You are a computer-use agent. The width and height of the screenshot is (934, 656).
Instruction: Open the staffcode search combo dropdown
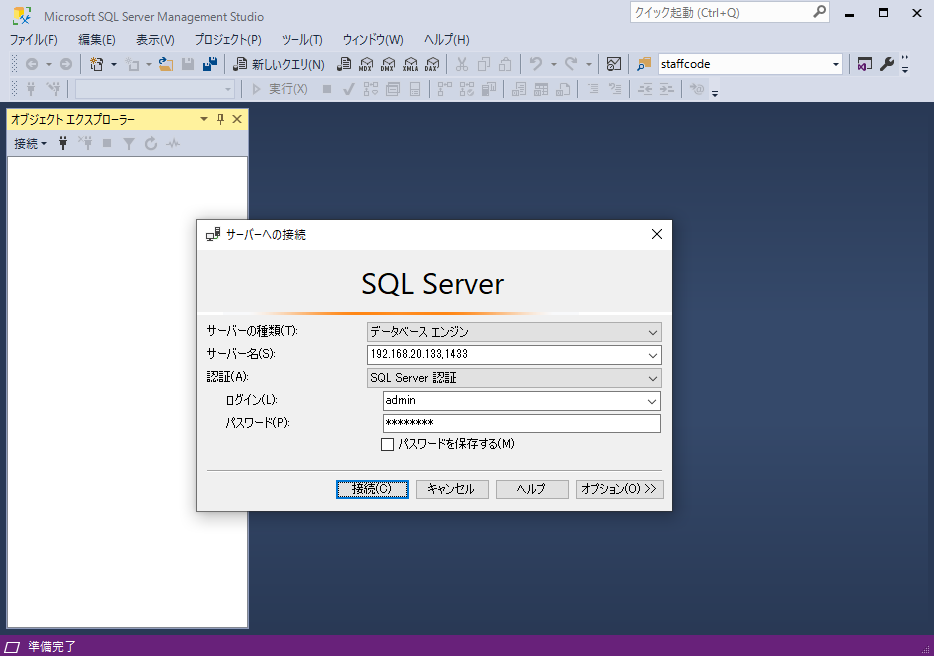(x=836, y=64)
